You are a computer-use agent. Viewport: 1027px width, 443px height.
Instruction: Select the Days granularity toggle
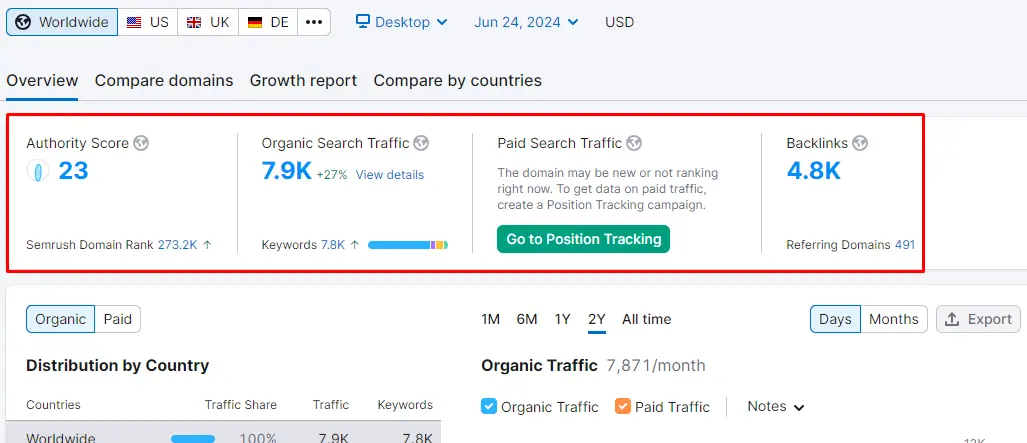pos(835,319)
